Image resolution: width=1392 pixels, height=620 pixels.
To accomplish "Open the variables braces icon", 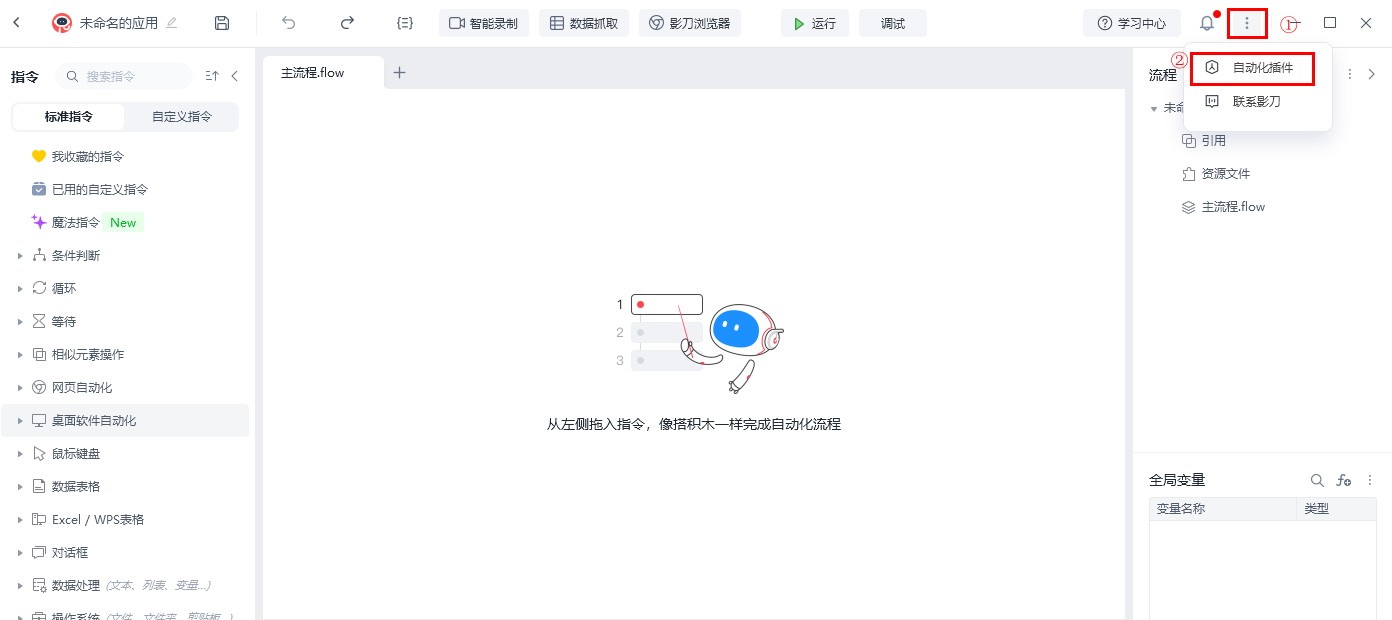I will tap(405, 23).
